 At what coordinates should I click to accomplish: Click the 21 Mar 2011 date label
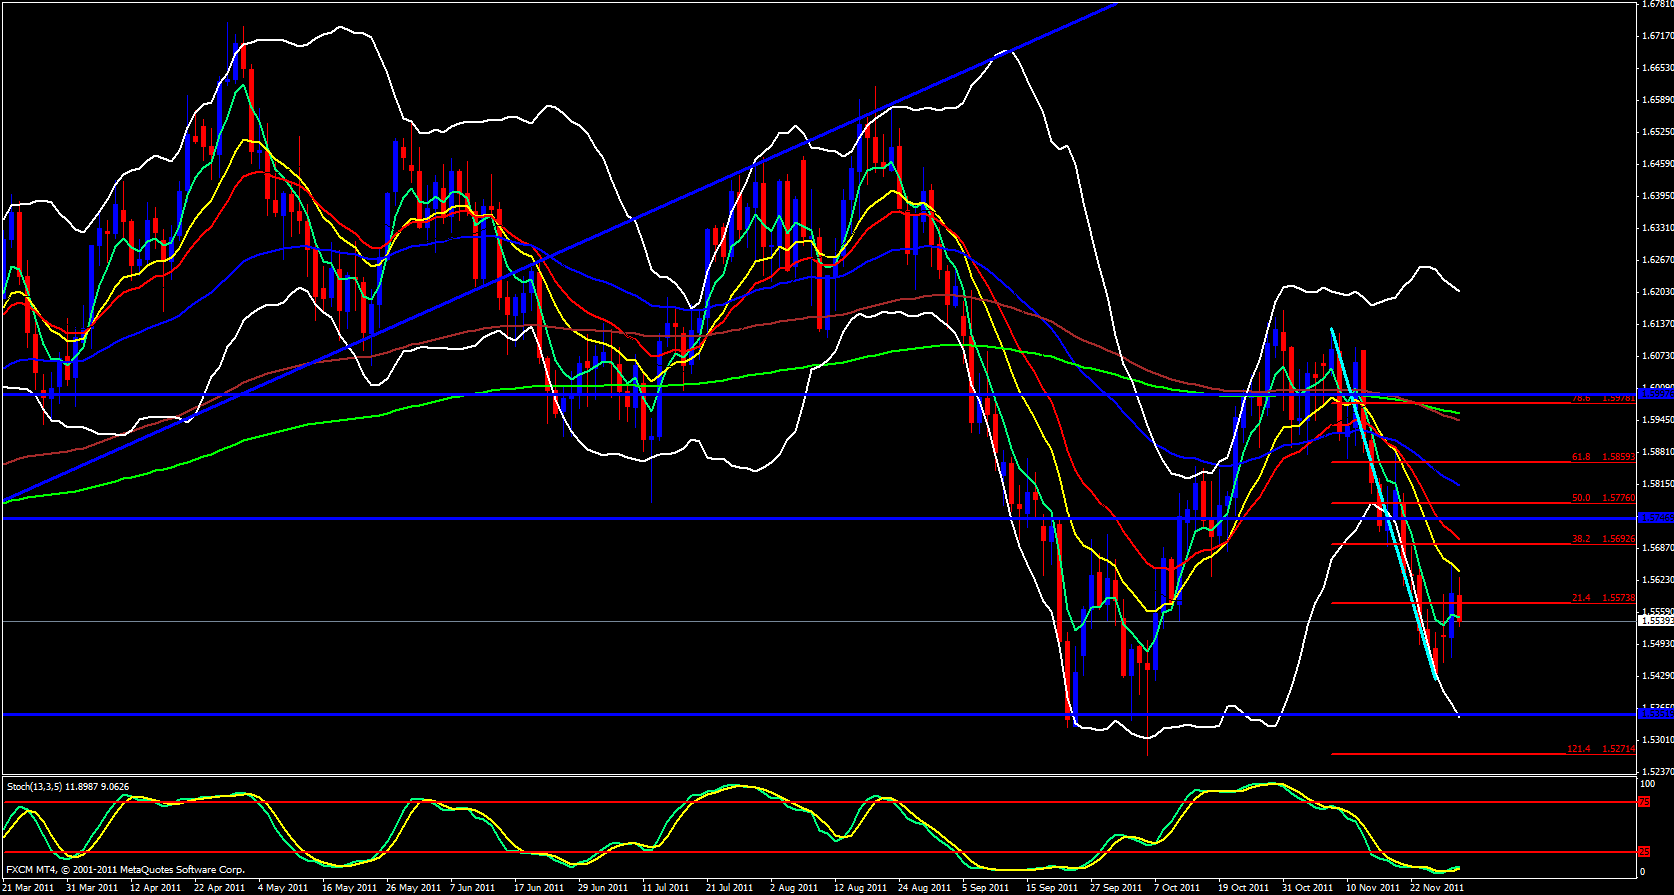tap(28, 888)
